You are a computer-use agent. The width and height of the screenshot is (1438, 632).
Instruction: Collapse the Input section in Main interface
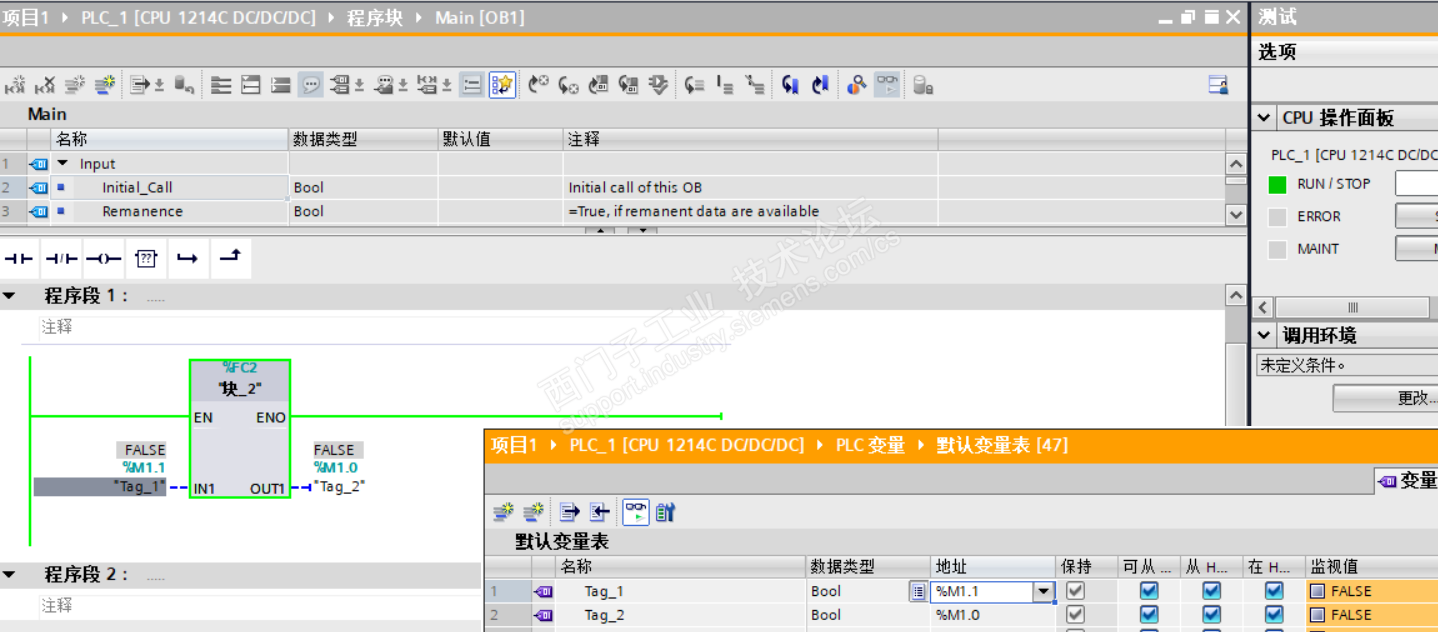point(63,163)
